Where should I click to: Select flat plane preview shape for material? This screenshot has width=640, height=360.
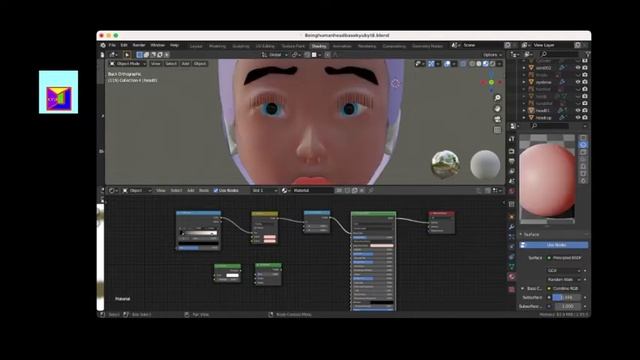coord(583,138)
